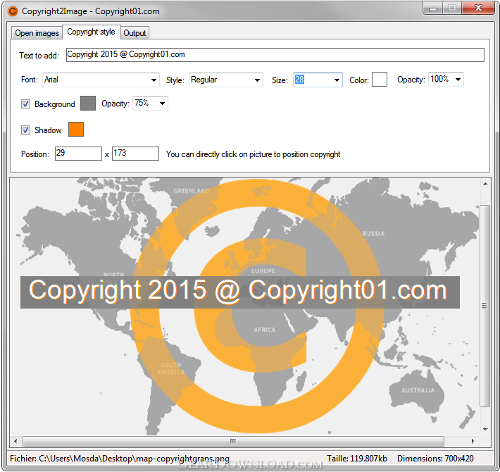The width and height of the screenshot is (500, 472).
Task: Click the Position X field showing 29
Action: [x=78, y=153]
